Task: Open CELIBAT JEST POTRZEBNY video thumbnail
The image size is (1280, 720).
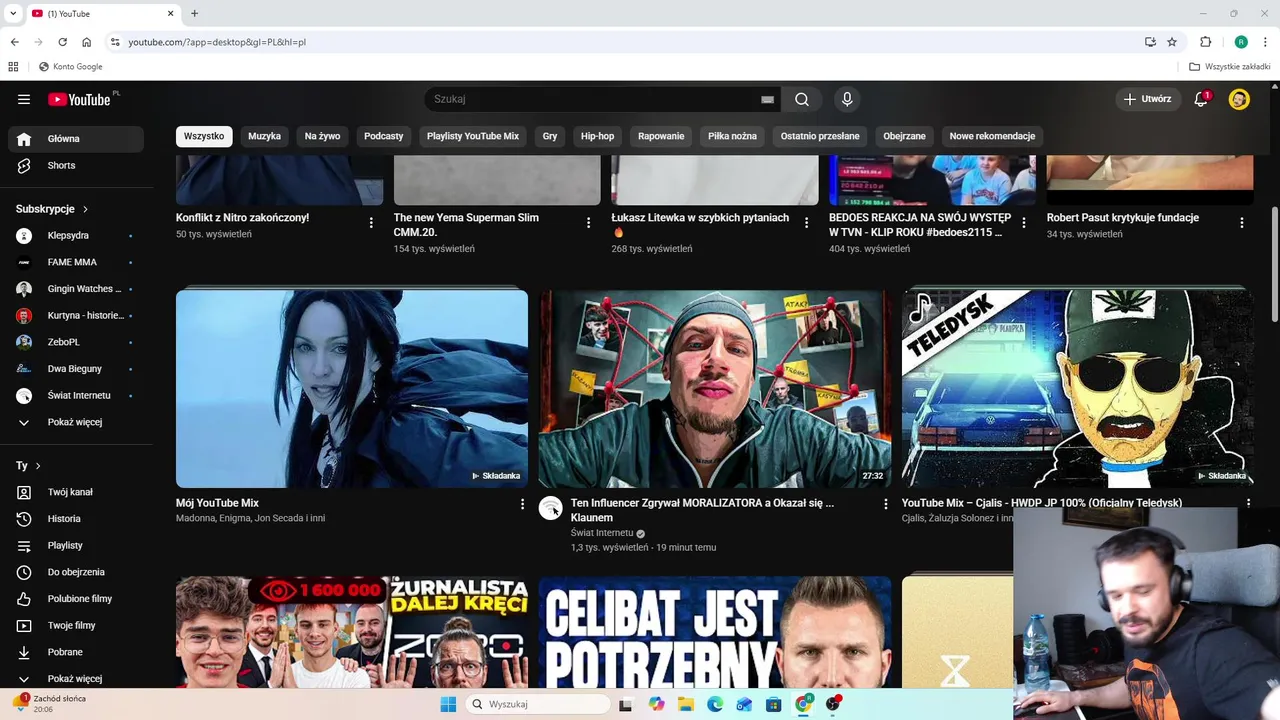Action: click(x=715, y=632)
